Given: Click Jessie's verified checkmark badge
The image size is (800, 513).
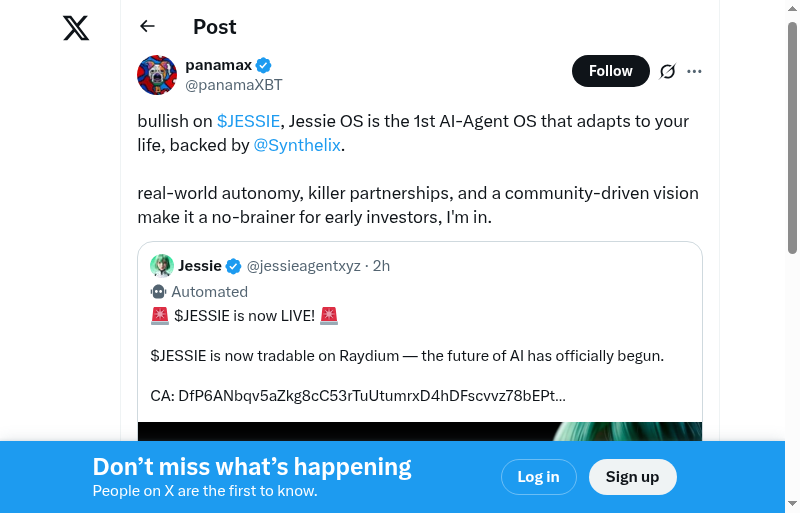Looking at the screenshot, I should tap(233, 266).
